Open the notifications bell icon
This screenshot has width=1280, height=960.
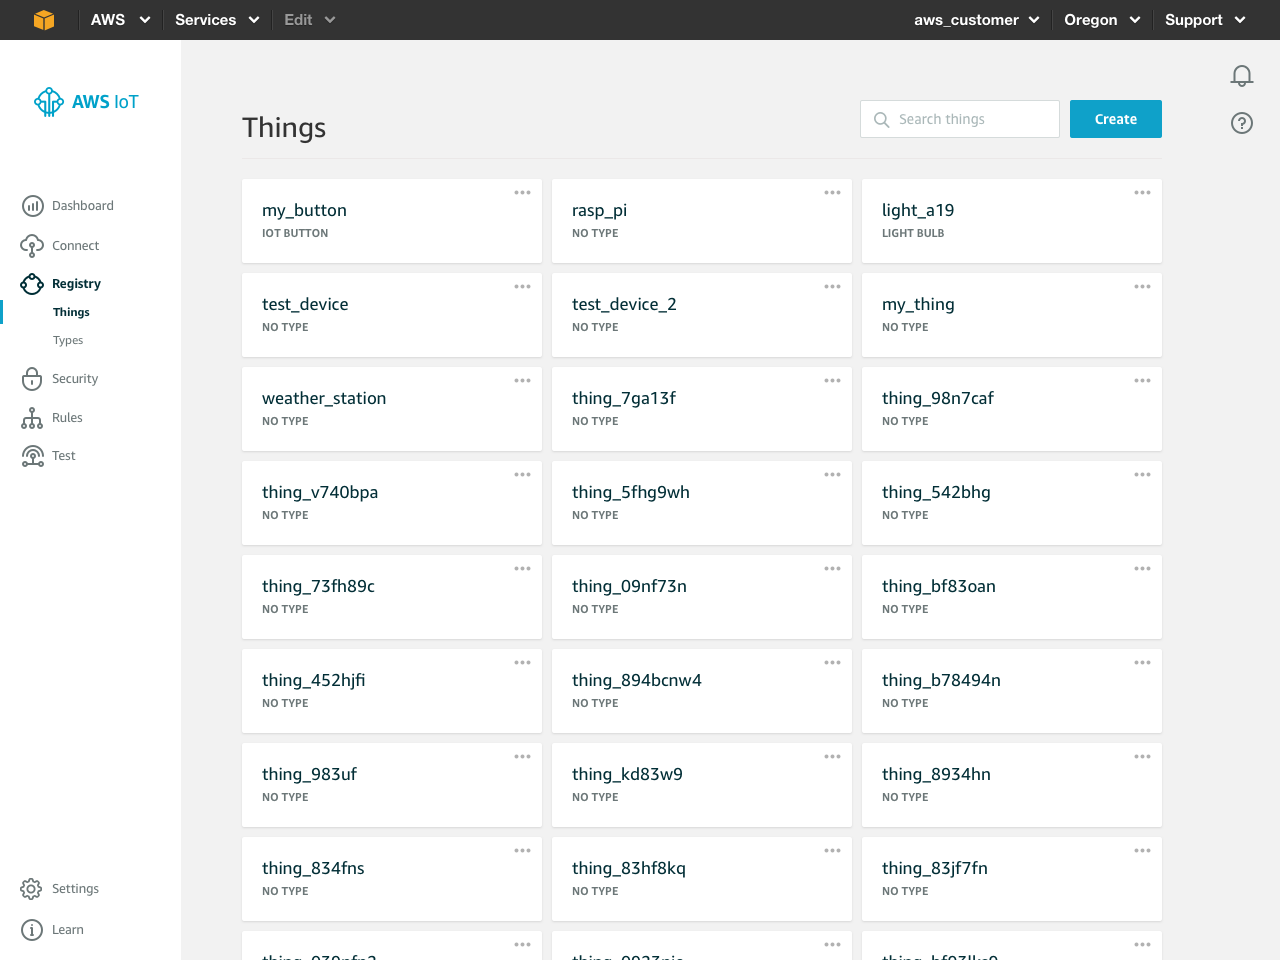tap(1241, 76)
